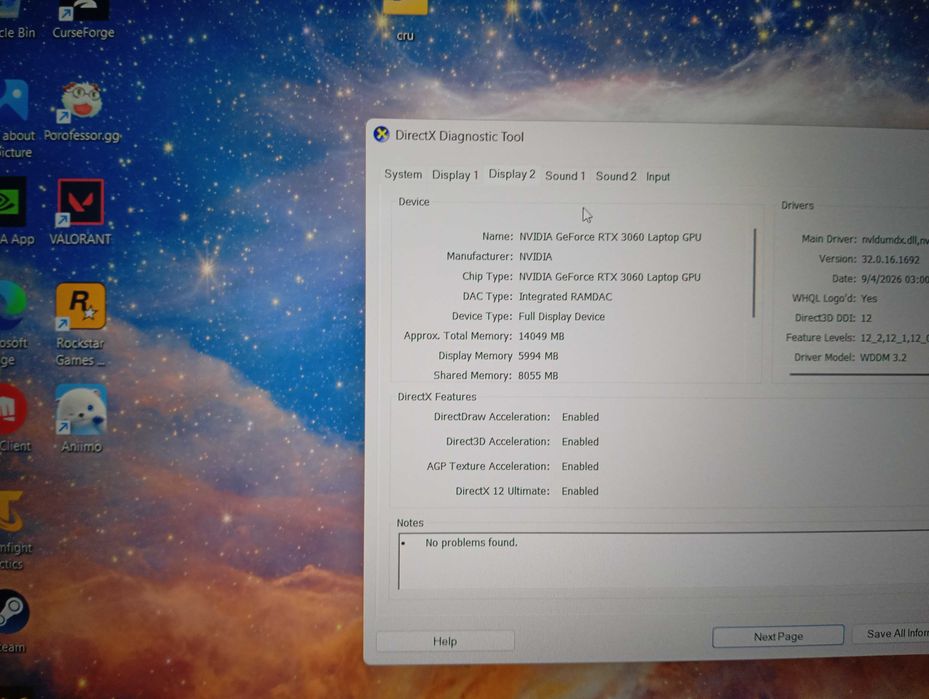Go to the Sound 1 tab
The height and width of the screenshot is (699, 929).
(565, 176)
